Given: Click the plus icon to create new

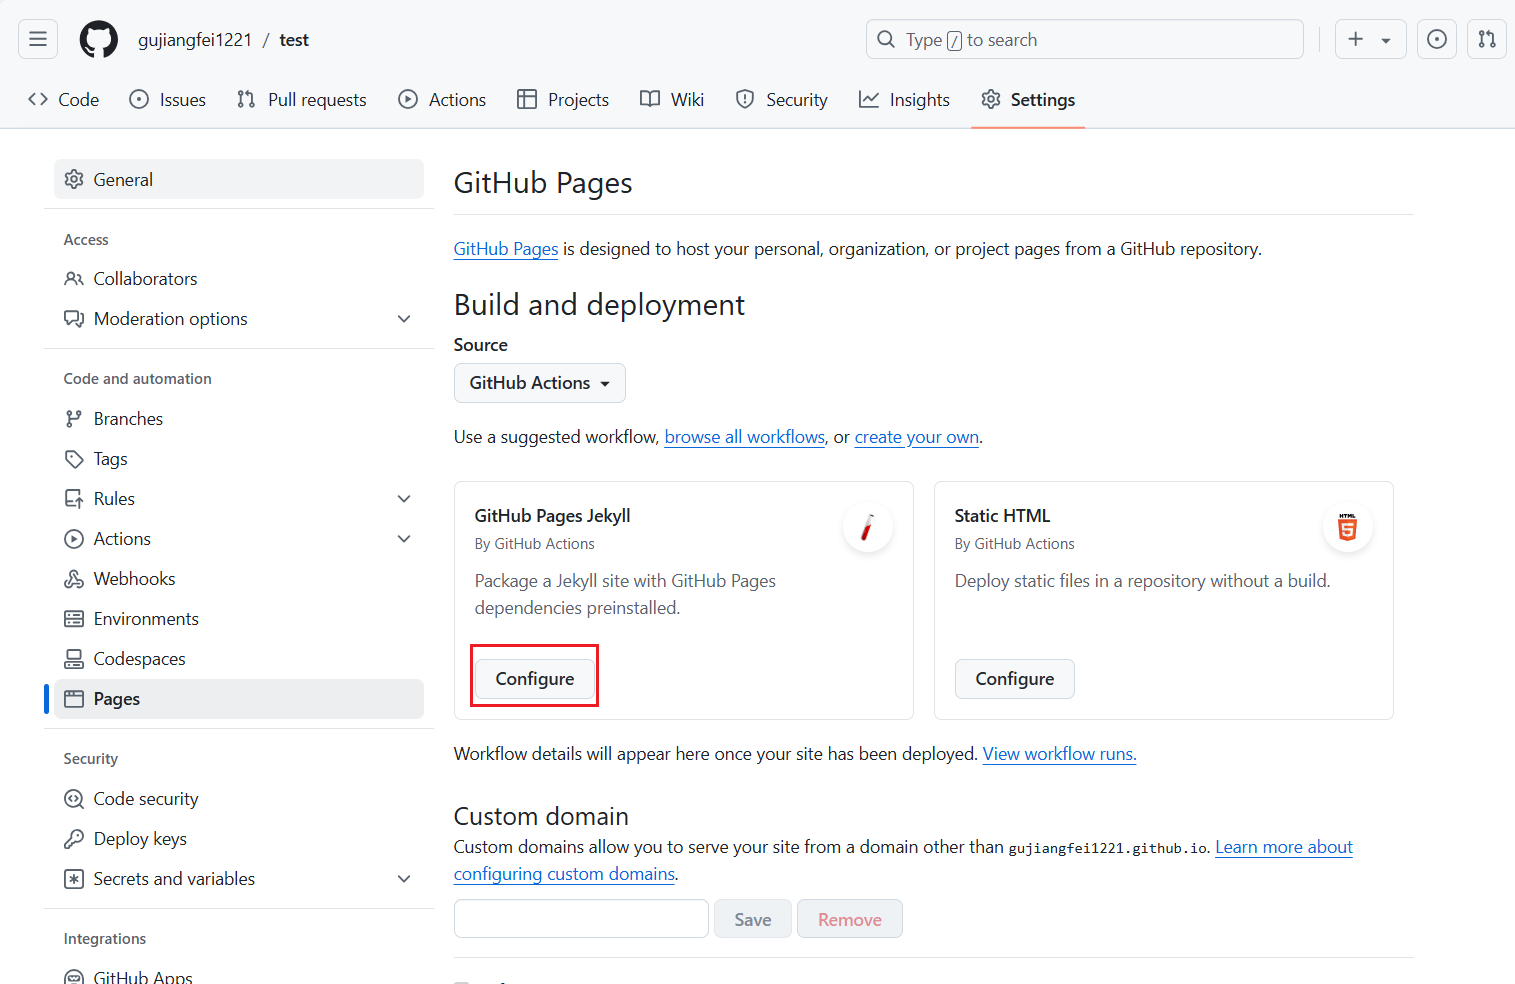Looking at the screenshot, I should pyautogui.click(x=1356, y=39).
